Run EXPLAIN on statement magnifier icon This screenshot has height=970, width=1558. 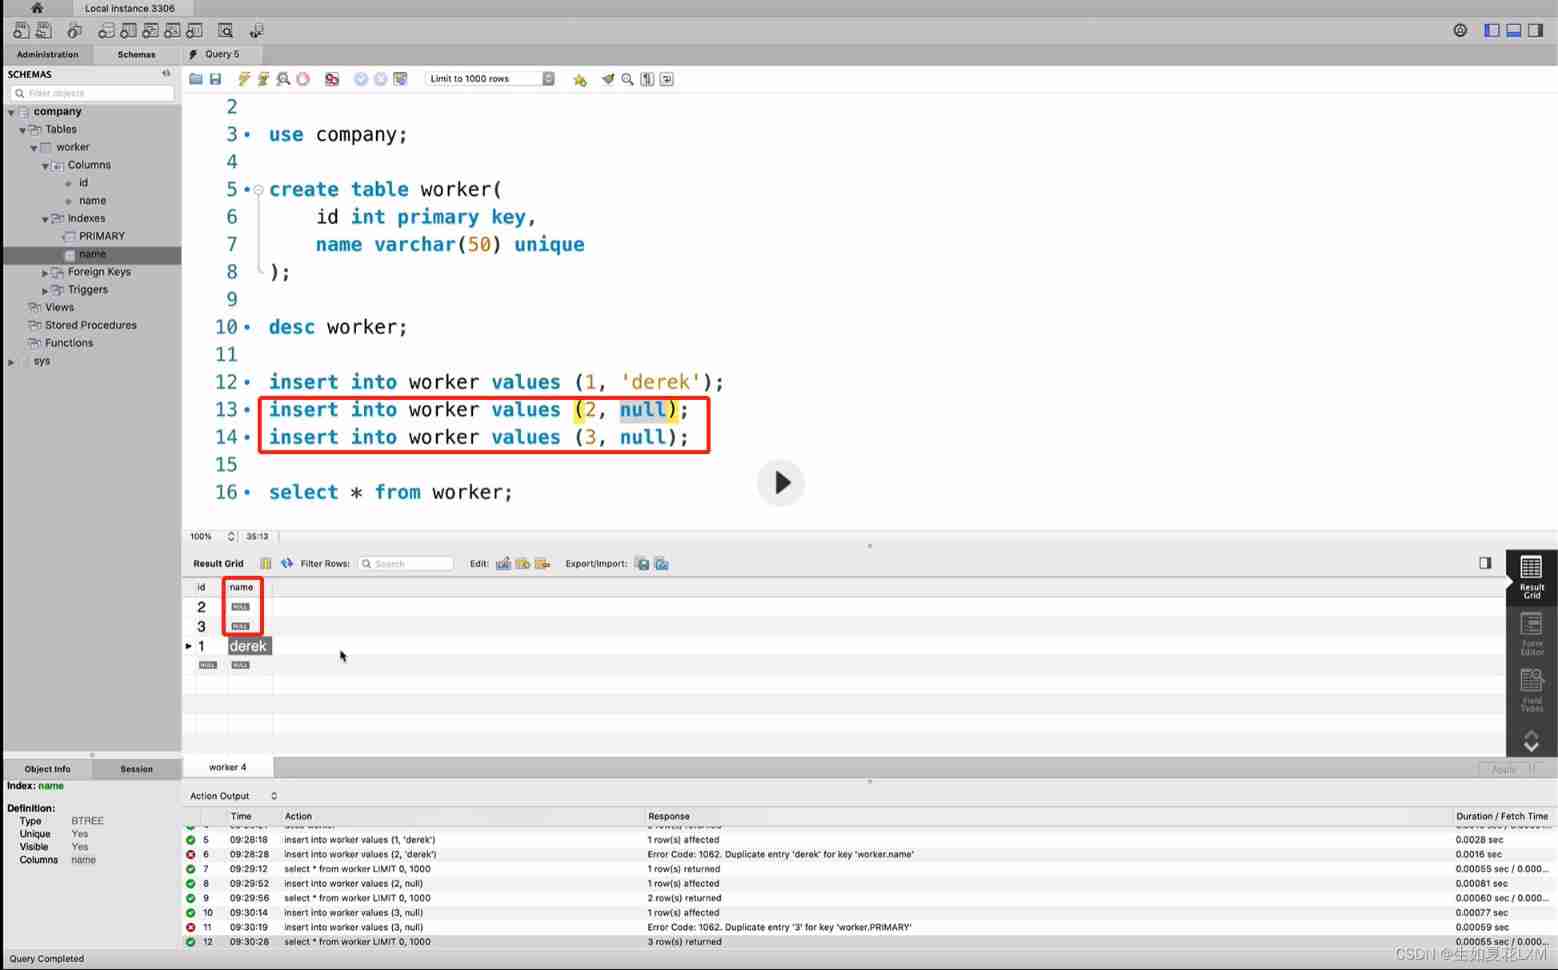283,79
